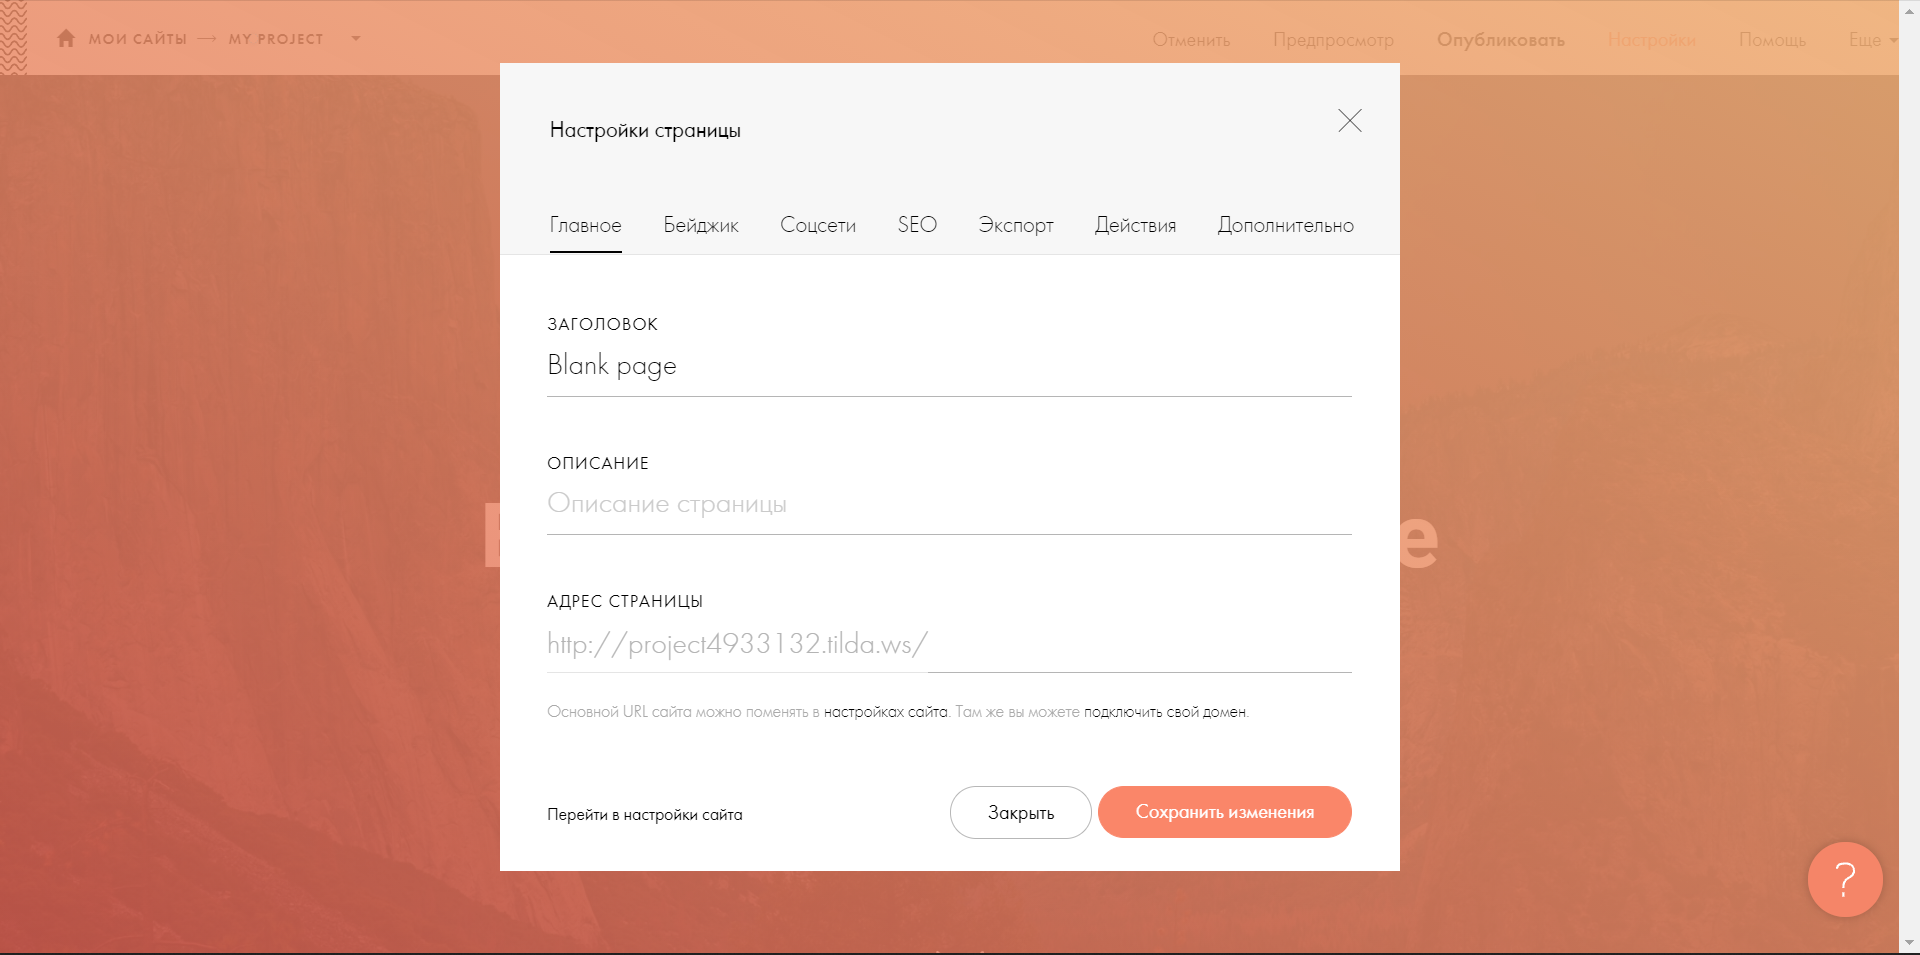Open the Дополнительно tab
1920x955 pixels.
(1286, 225)
